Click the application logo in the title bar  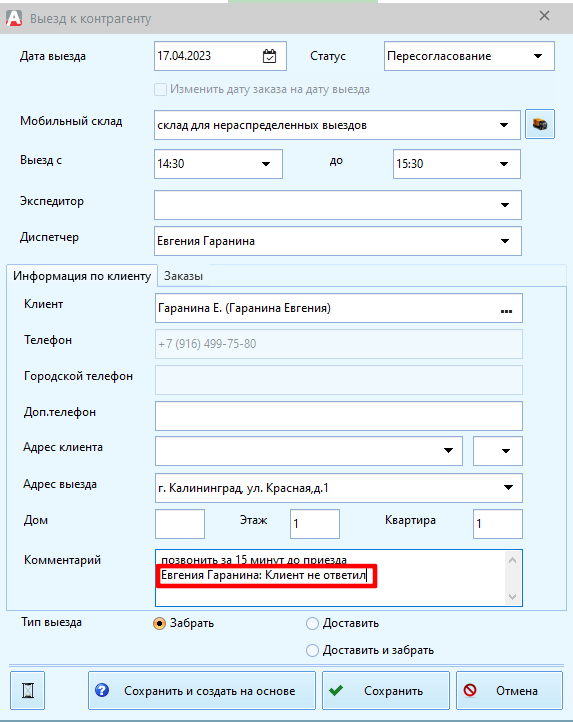click(x=14, y=18)
